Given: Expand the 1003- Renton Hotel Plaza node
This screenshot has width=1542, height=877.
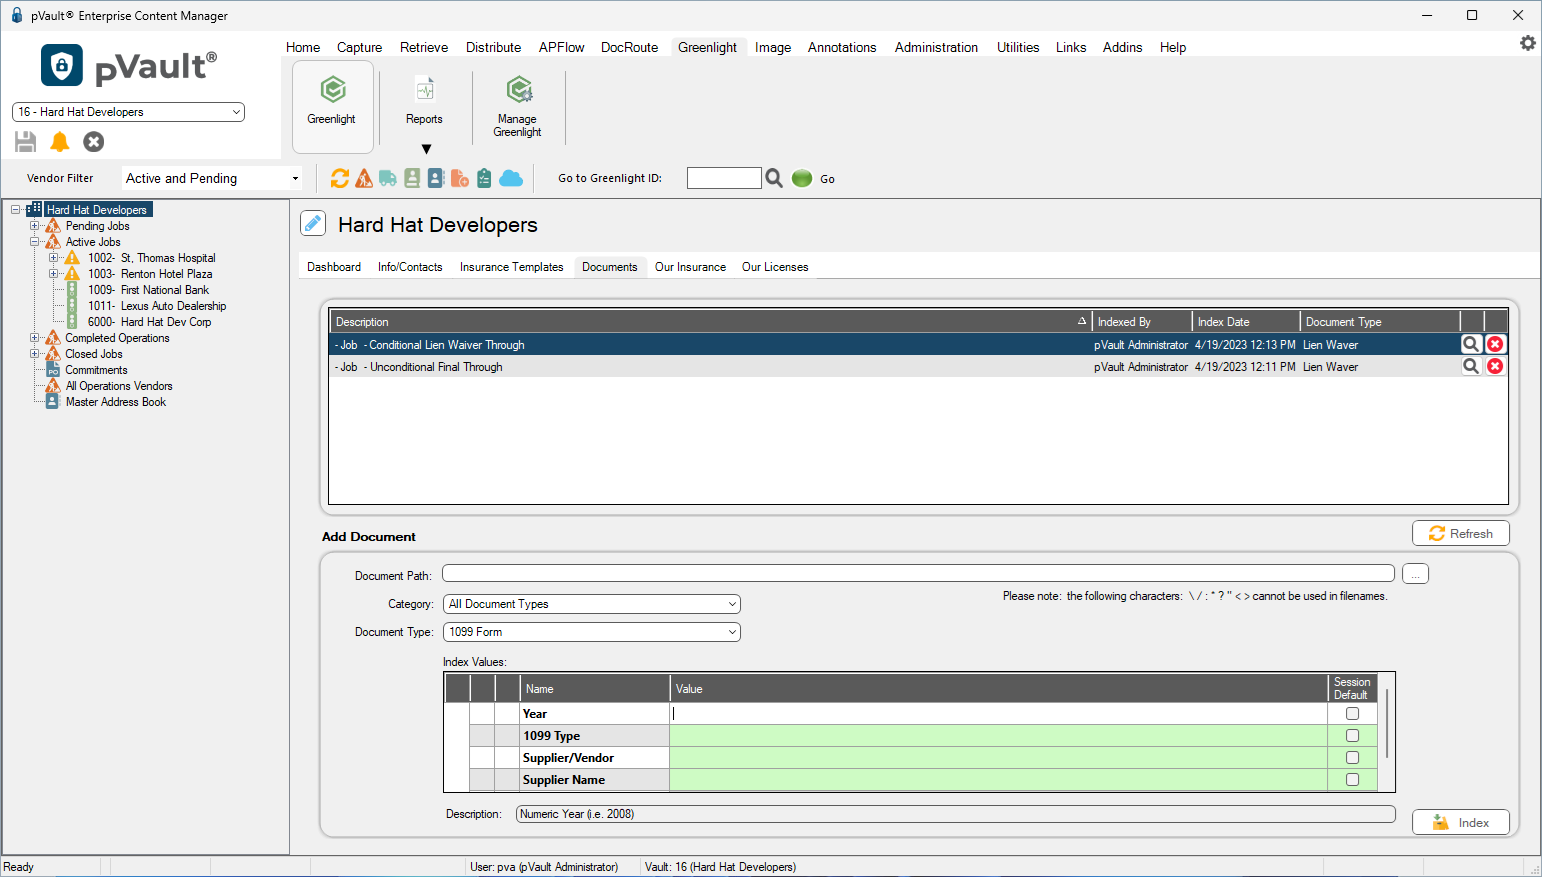Looking at the screenshot, I should click(54, 274).
